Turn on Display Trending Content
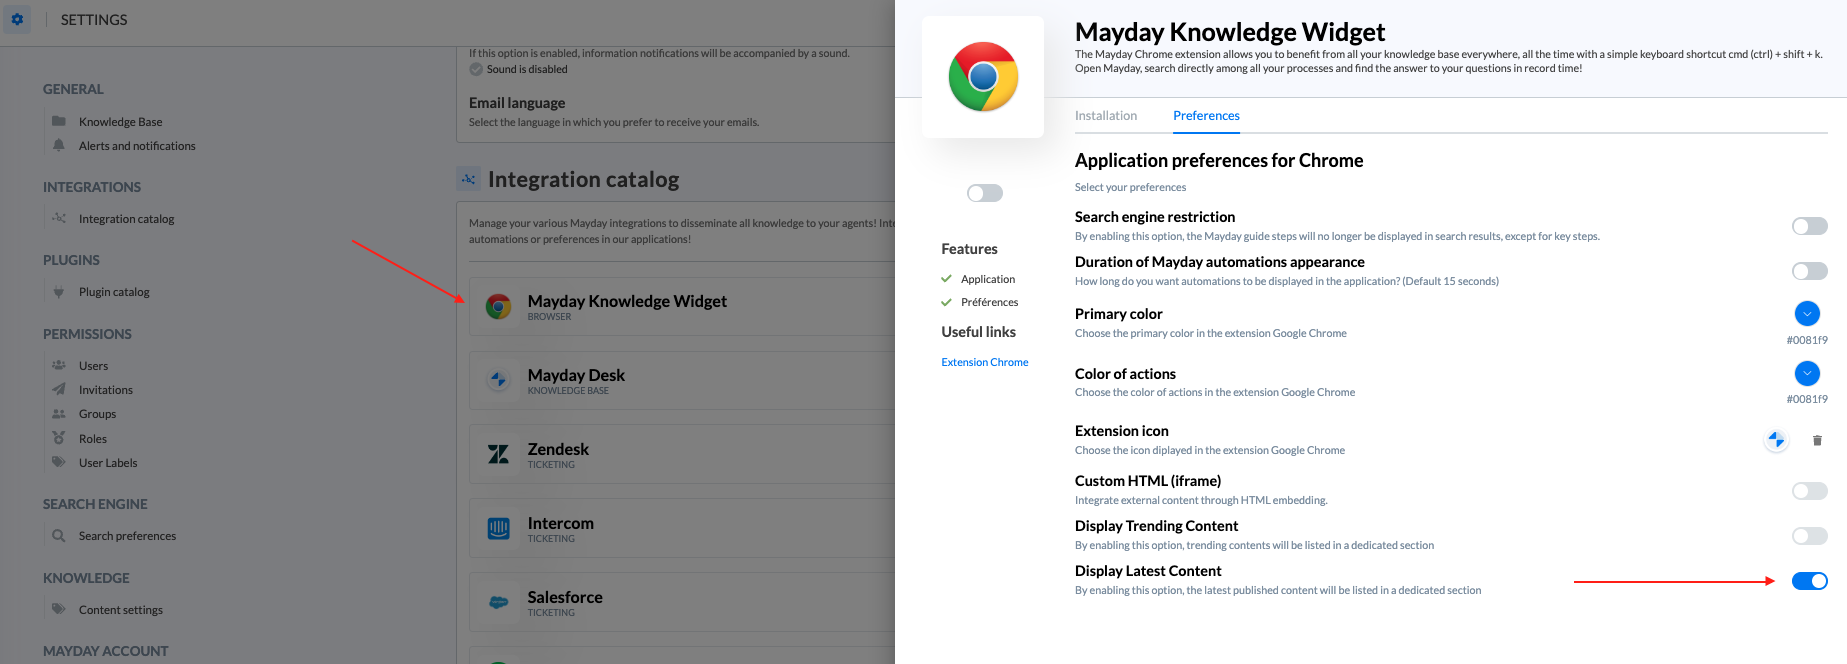Screen dimensions: 1847x664 coord(1809,536)
